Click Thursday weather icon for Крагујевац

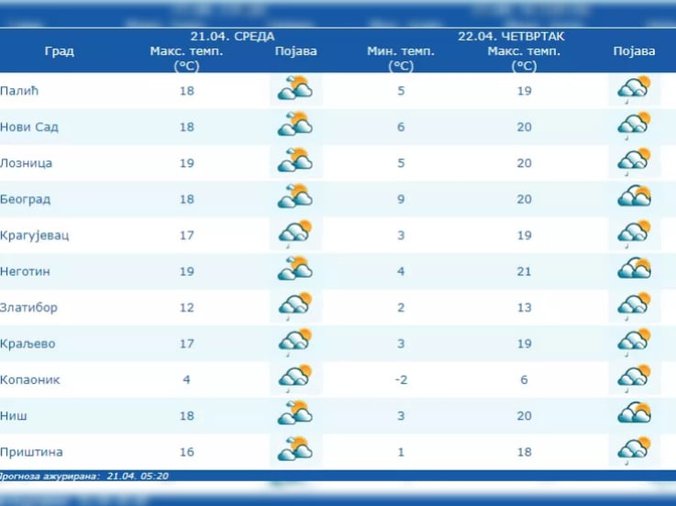coord(634,234)
